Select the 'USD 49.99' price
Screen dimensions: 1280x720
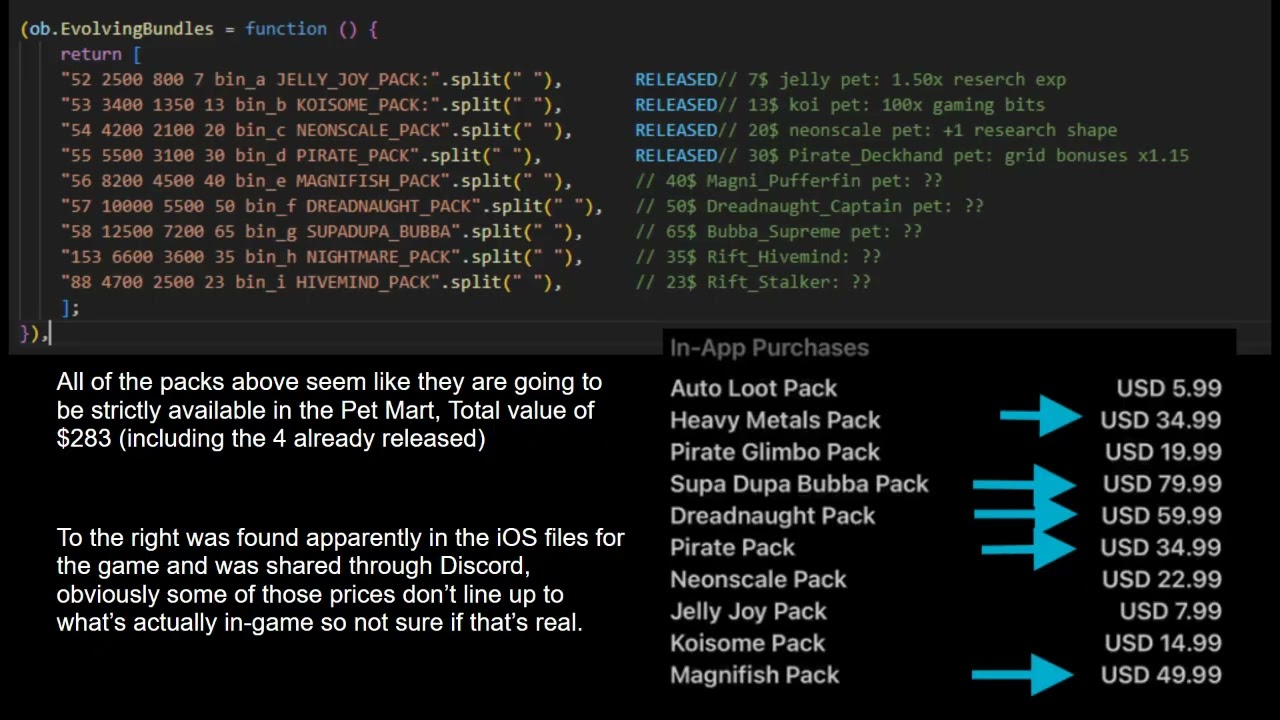1161,675
